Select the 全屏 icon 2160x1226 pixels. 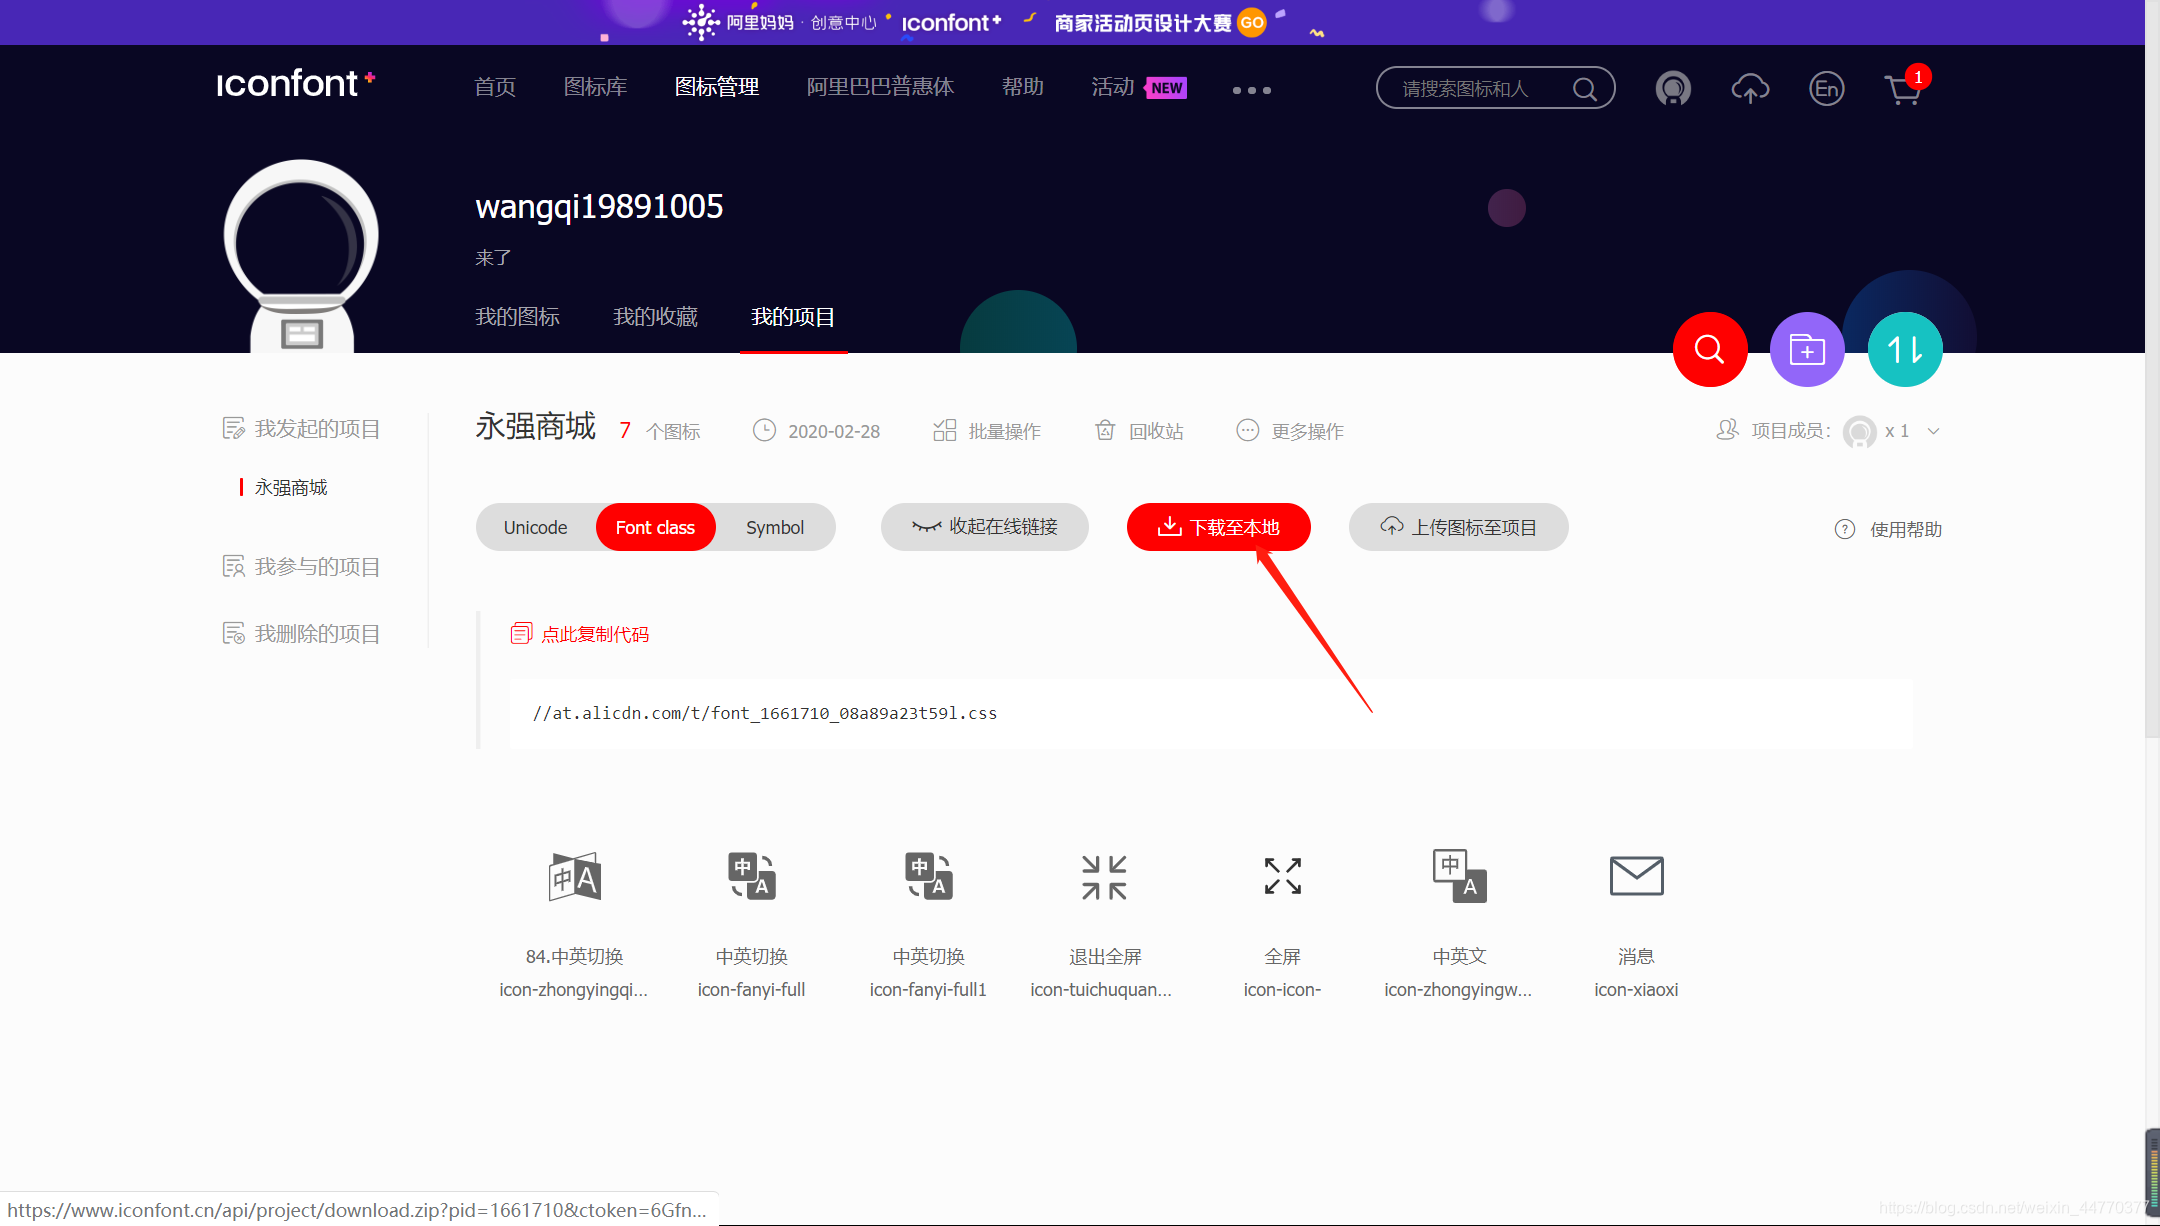point(1283,877)
